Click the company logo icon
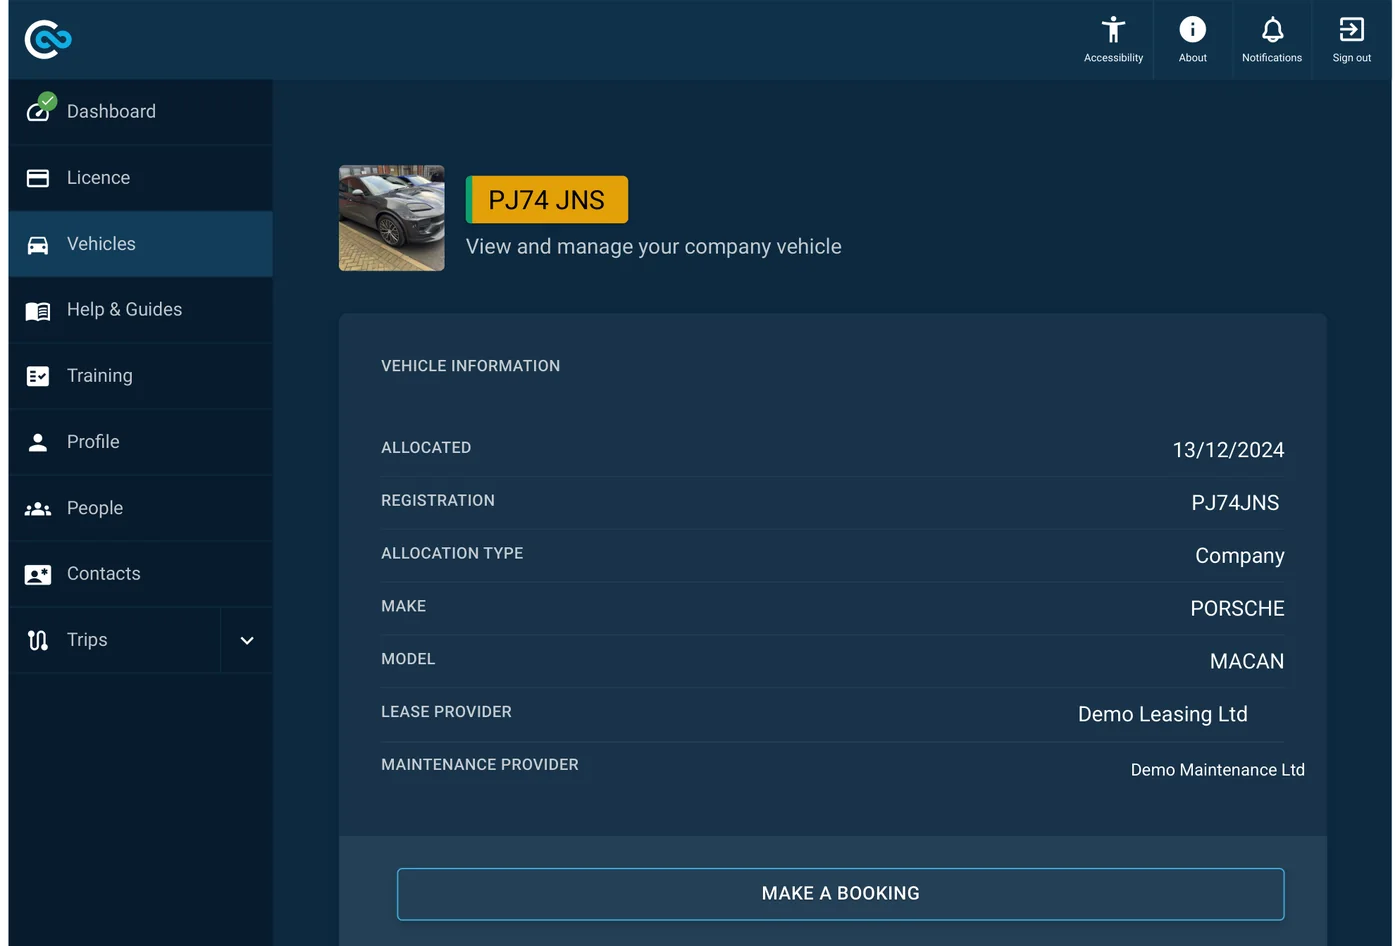Image resolution: width=1400 pixels, height=946 pixels. tap(48, 39)
